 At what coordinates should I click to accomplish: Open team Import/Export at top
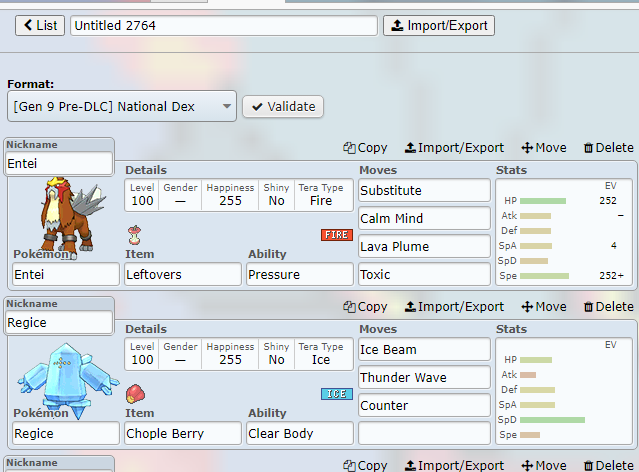coord(439,26)
